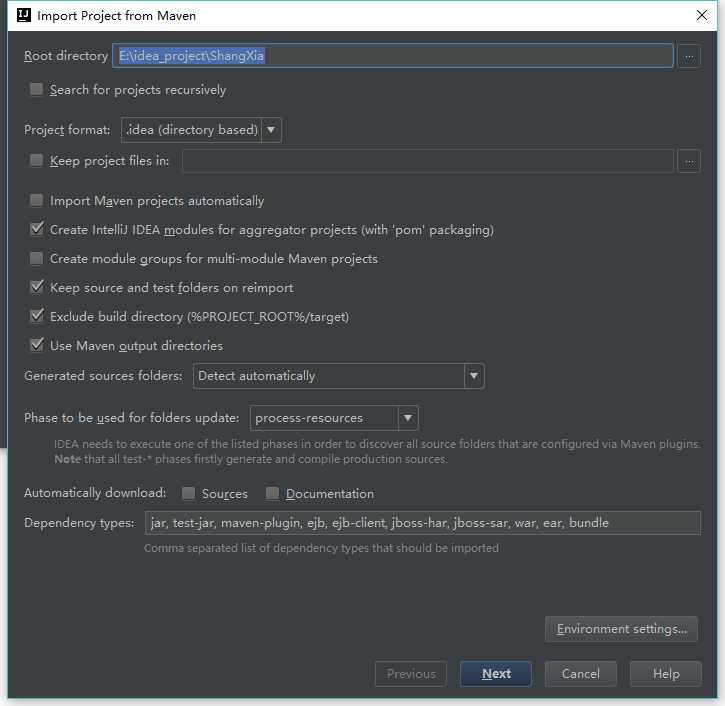This screenshot has width=725, height=706.
Task: Check Documentation for automatic download
Action: click(x=272, y=494)
